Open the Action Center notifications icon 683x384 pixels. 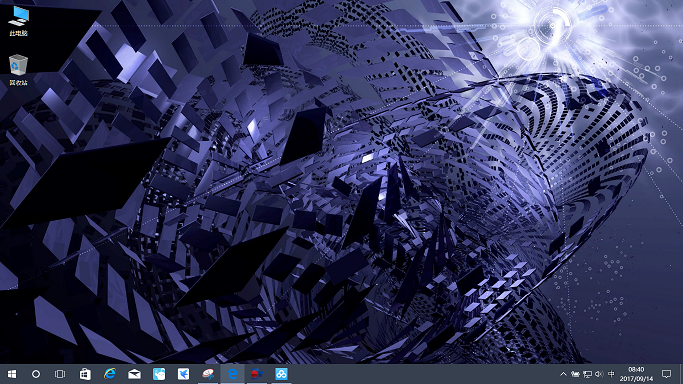[x=666, y=374]
